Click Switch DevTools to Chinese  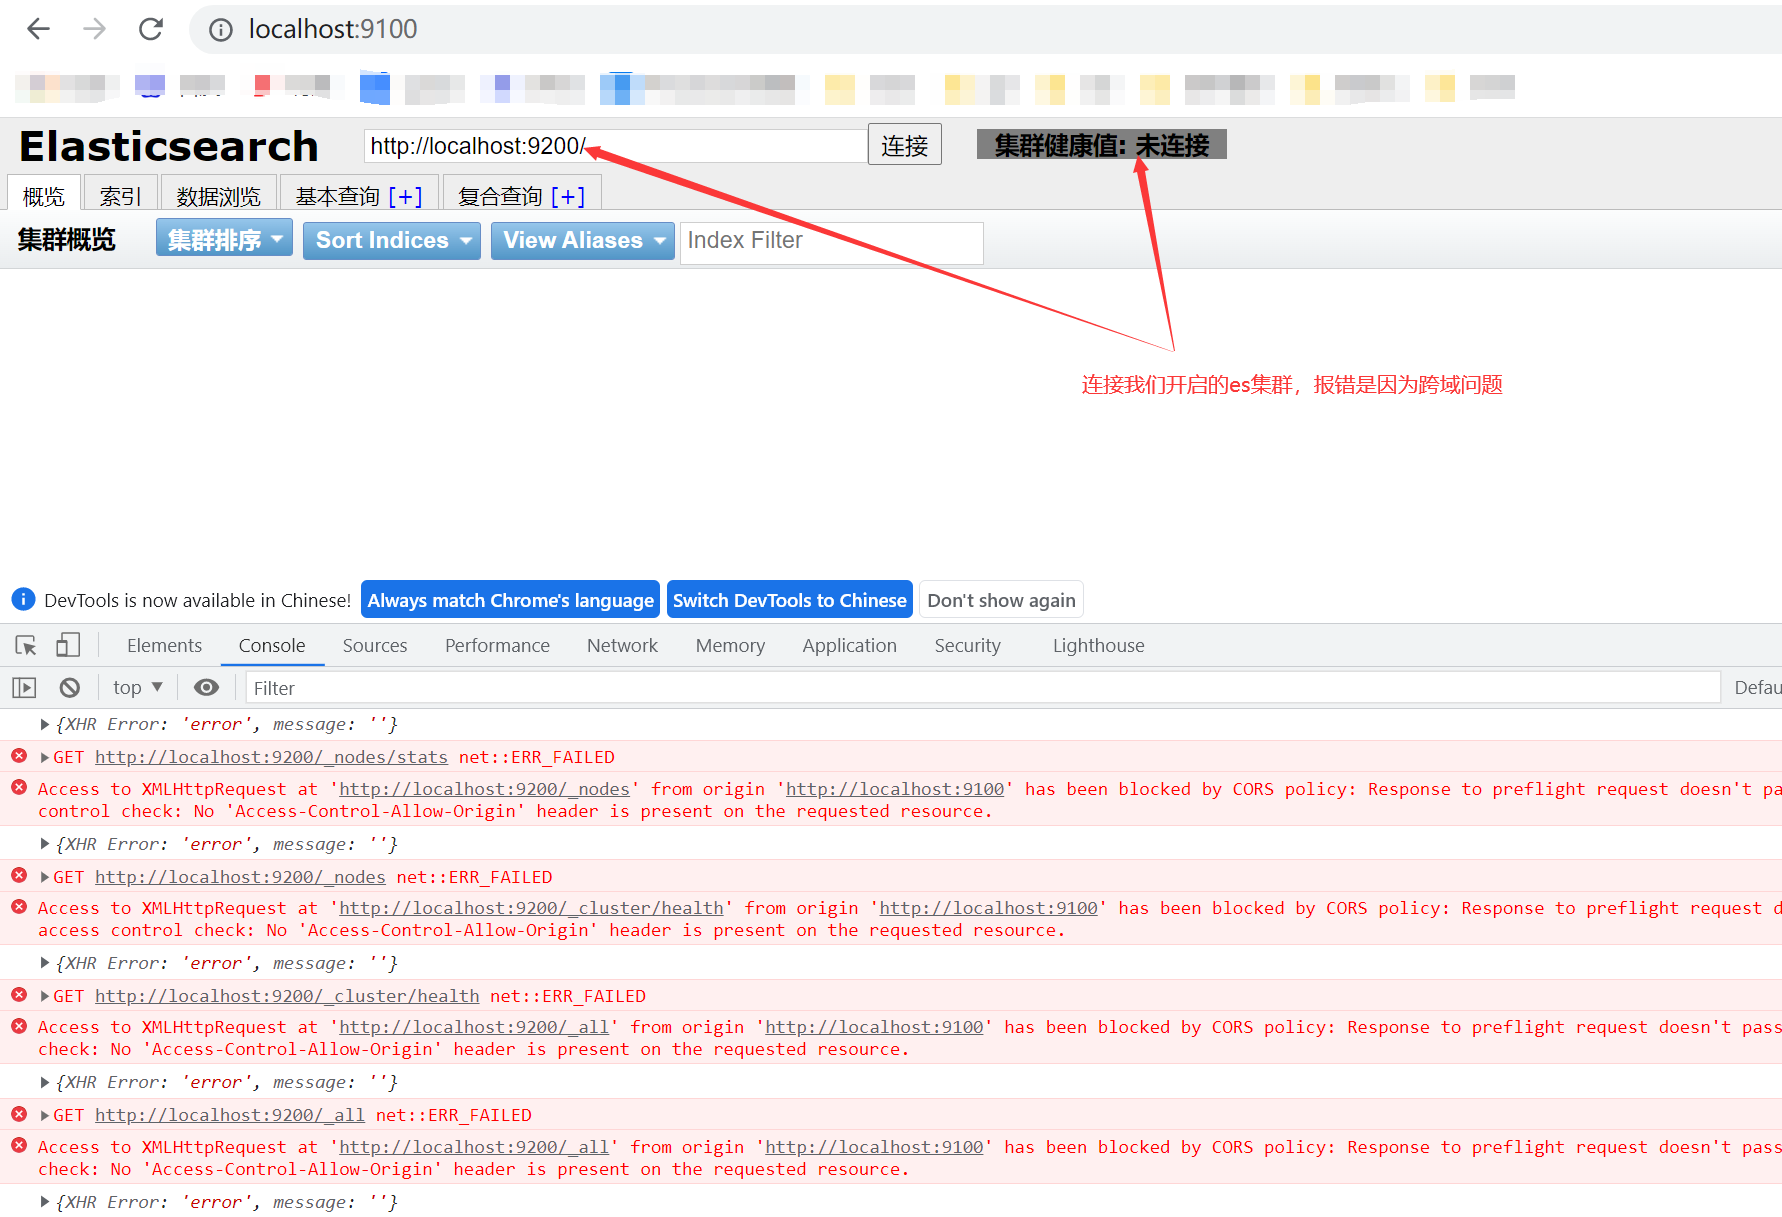pyautogui.click(x=789, y=599)
